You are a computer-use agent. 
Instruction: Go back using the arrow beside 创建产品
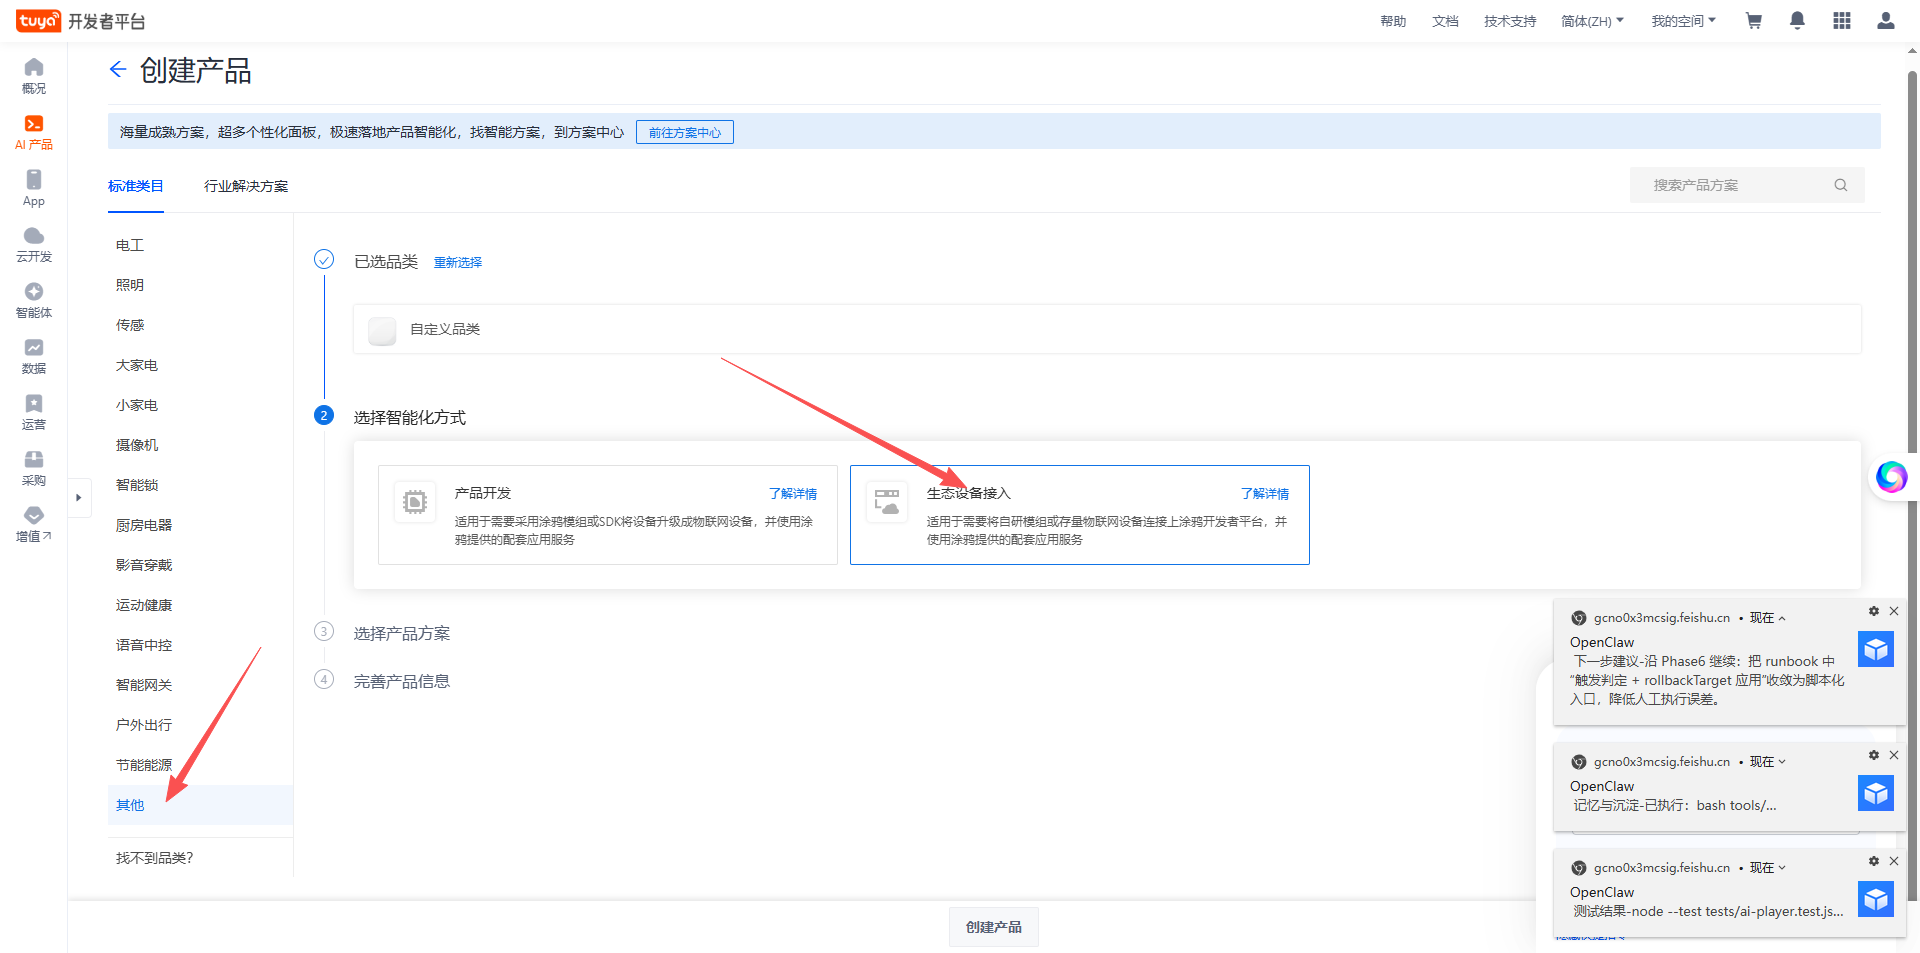tap(118, 69)
